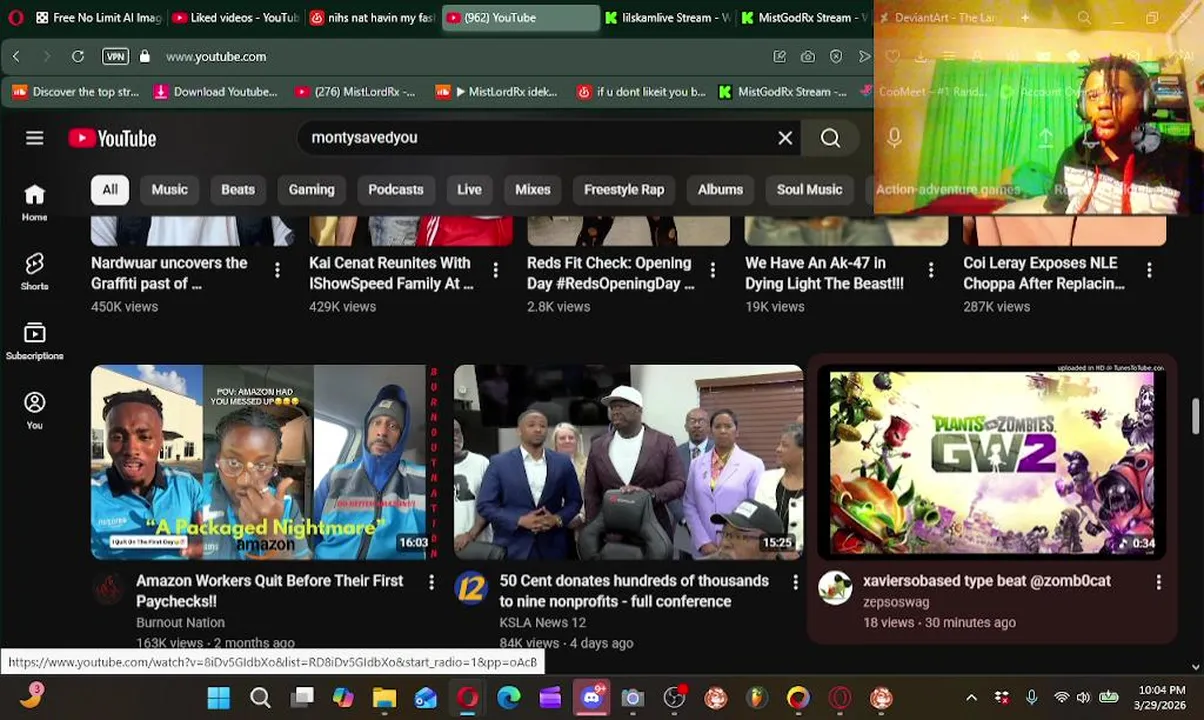The width and height of the screenshot is (1204, 720).
Task: Click the zepsoswag channel avatar
Action: [835, 588]
